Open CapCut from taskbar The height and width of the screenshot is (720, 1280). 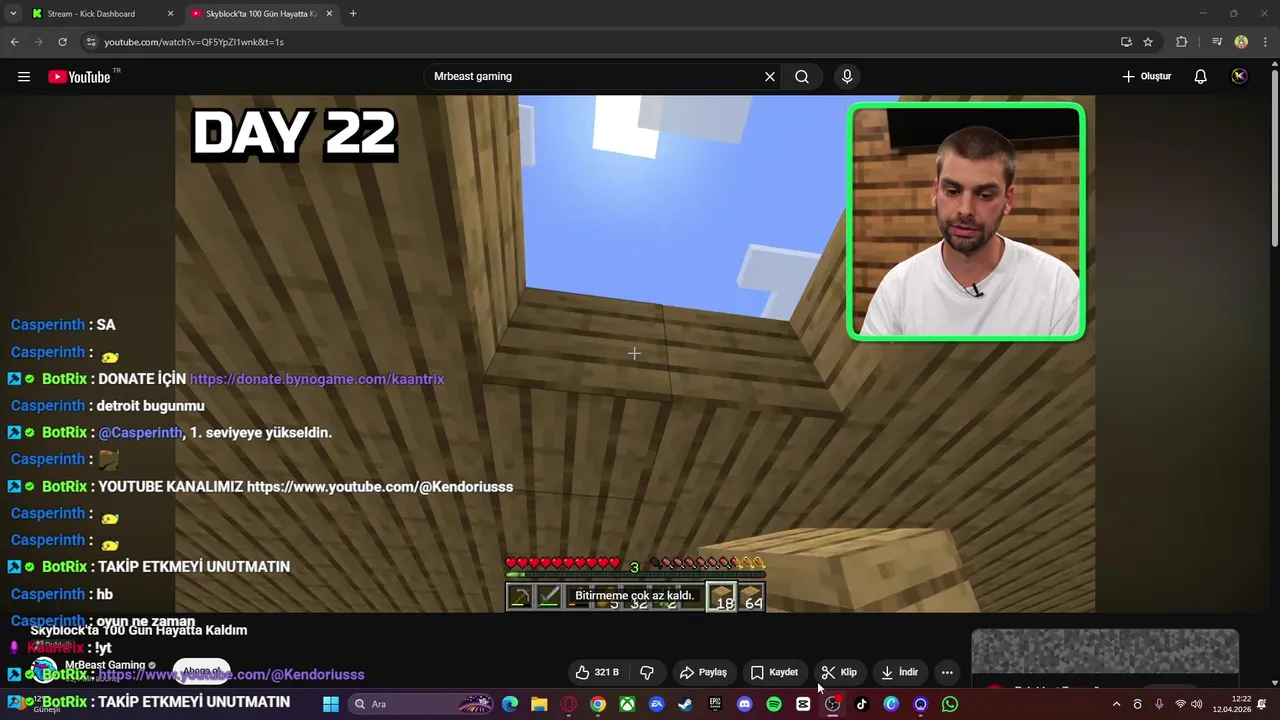(x=803, y=704)
